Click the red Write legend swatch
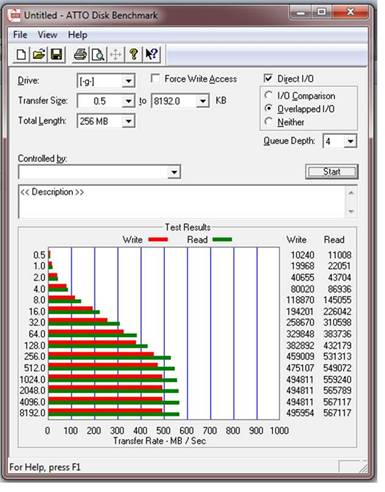The width and height of the screenshot is (385, 492). pyautogui.click(x=158, y=239)
